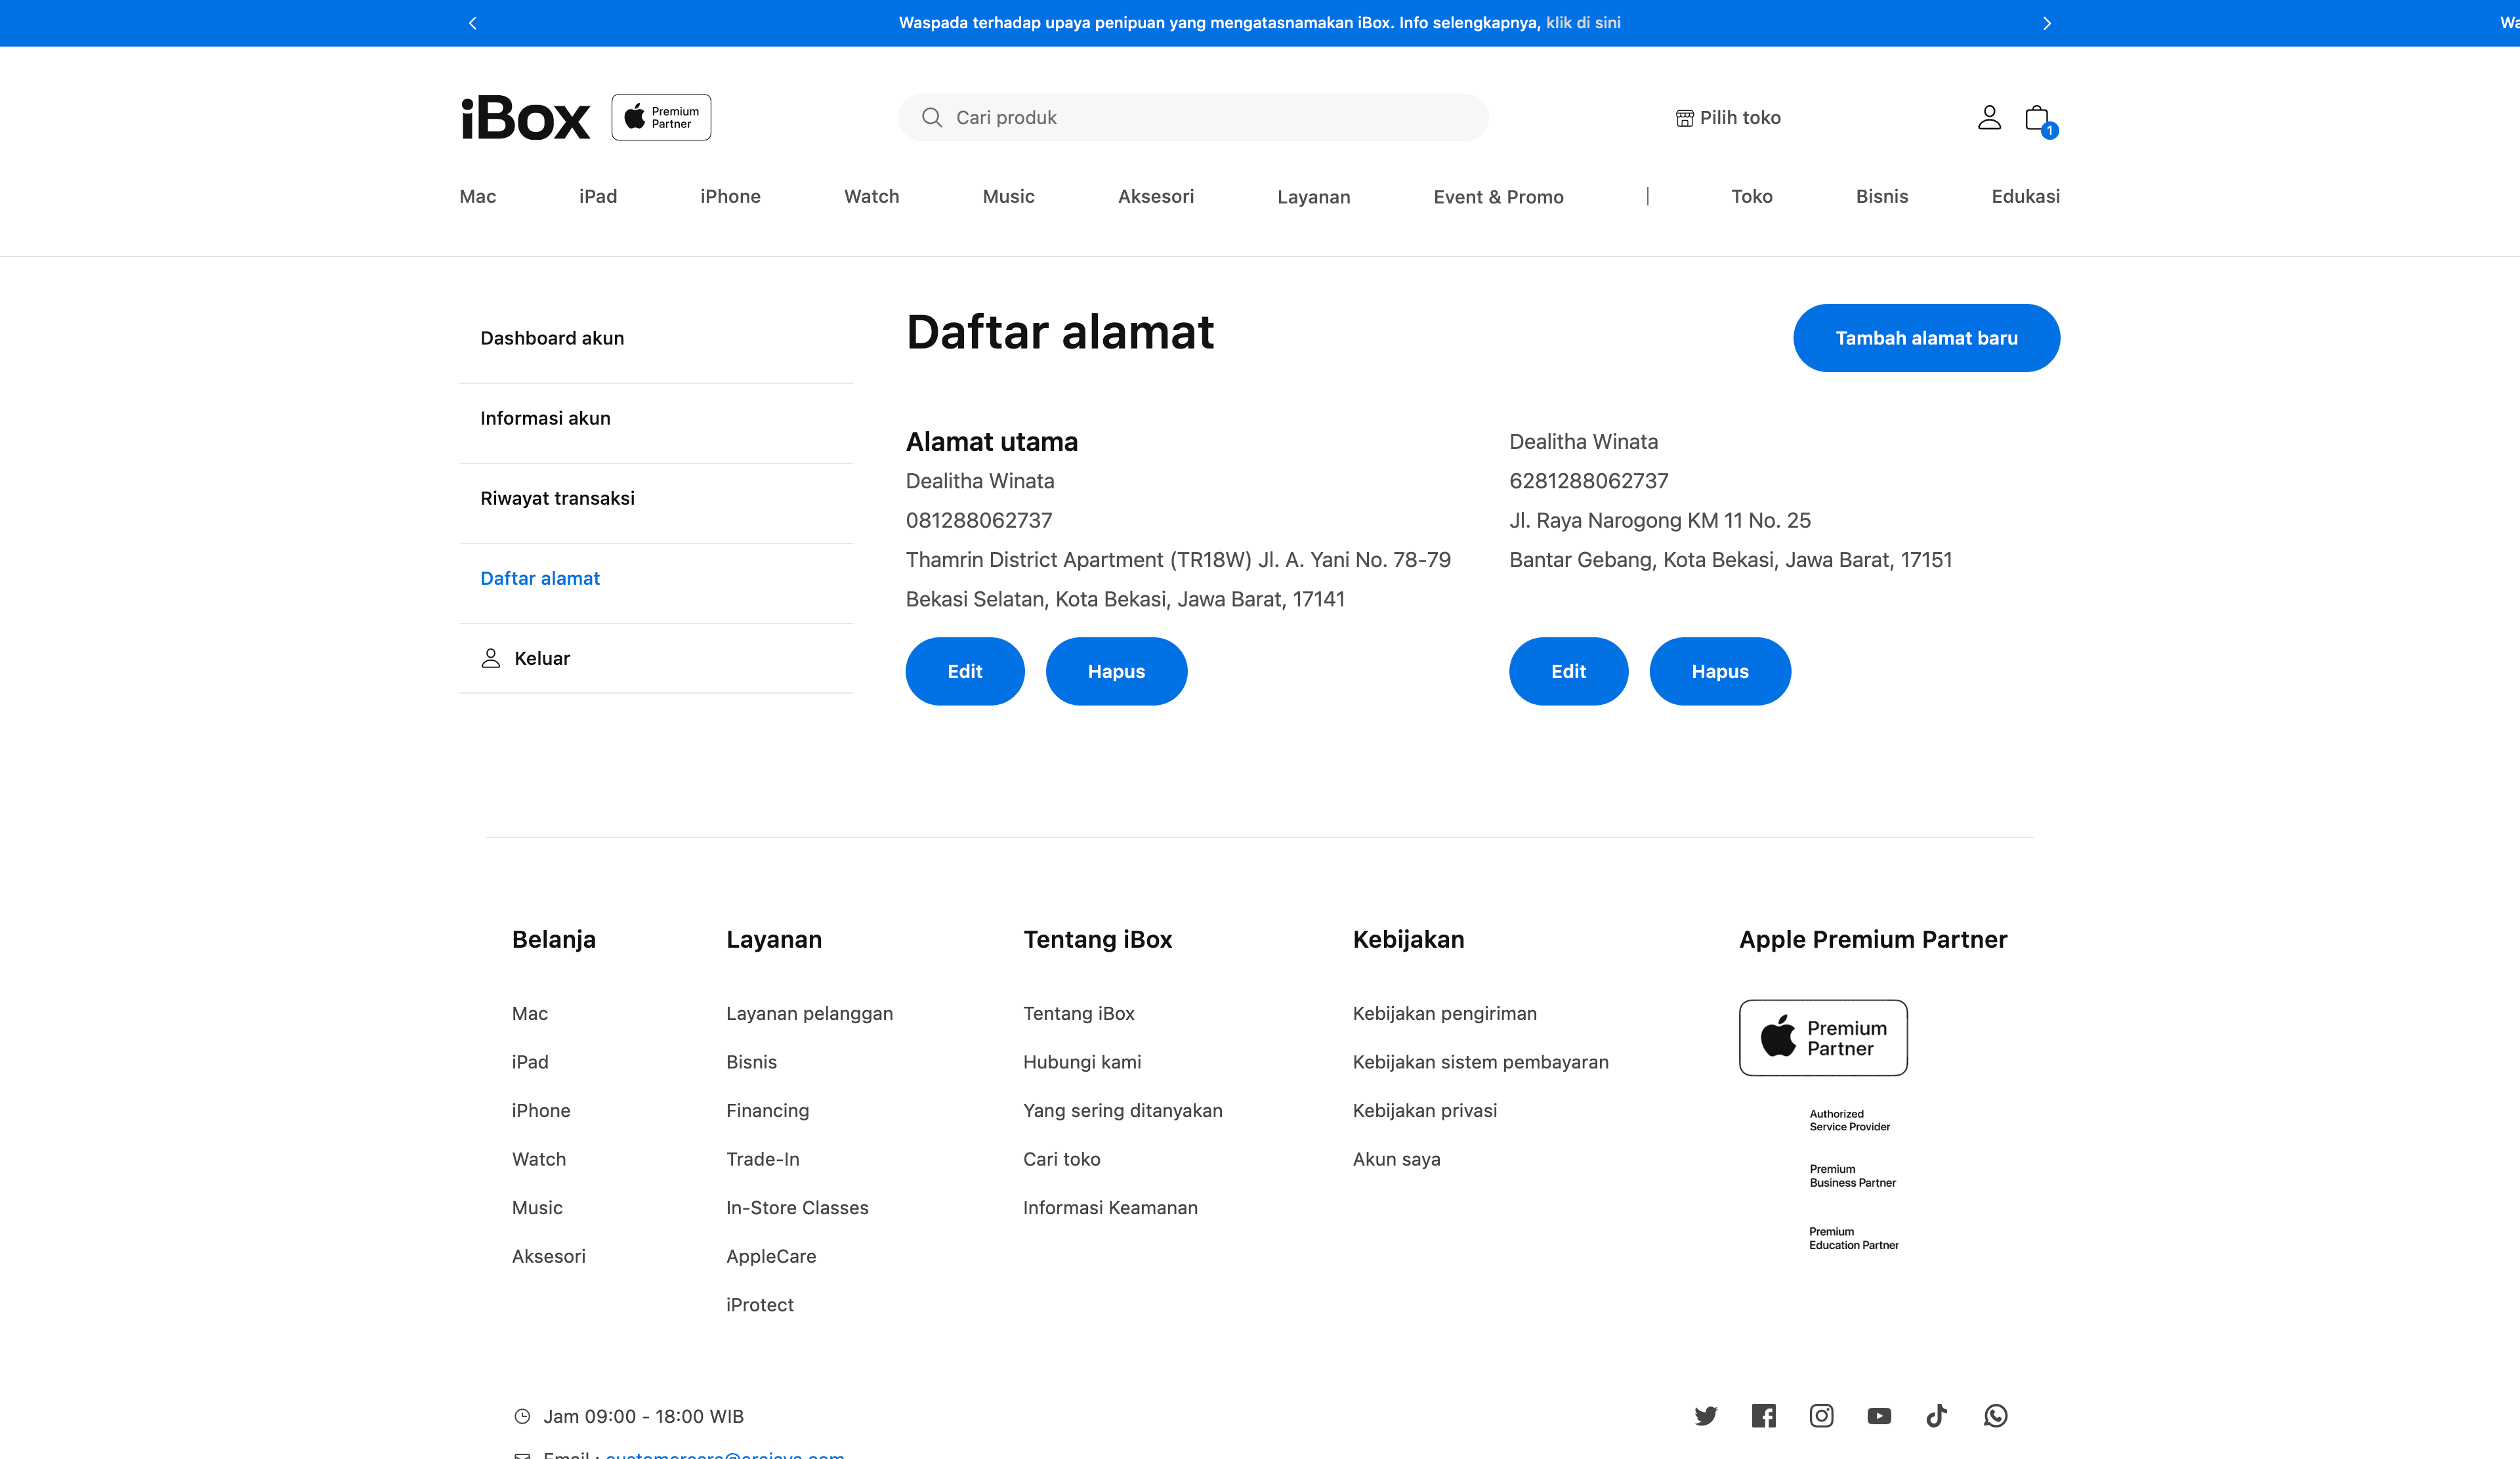The image size is (2520, 1459).
Task: Open footer Layanan pelanggan link
Action: coord(809,1013)
